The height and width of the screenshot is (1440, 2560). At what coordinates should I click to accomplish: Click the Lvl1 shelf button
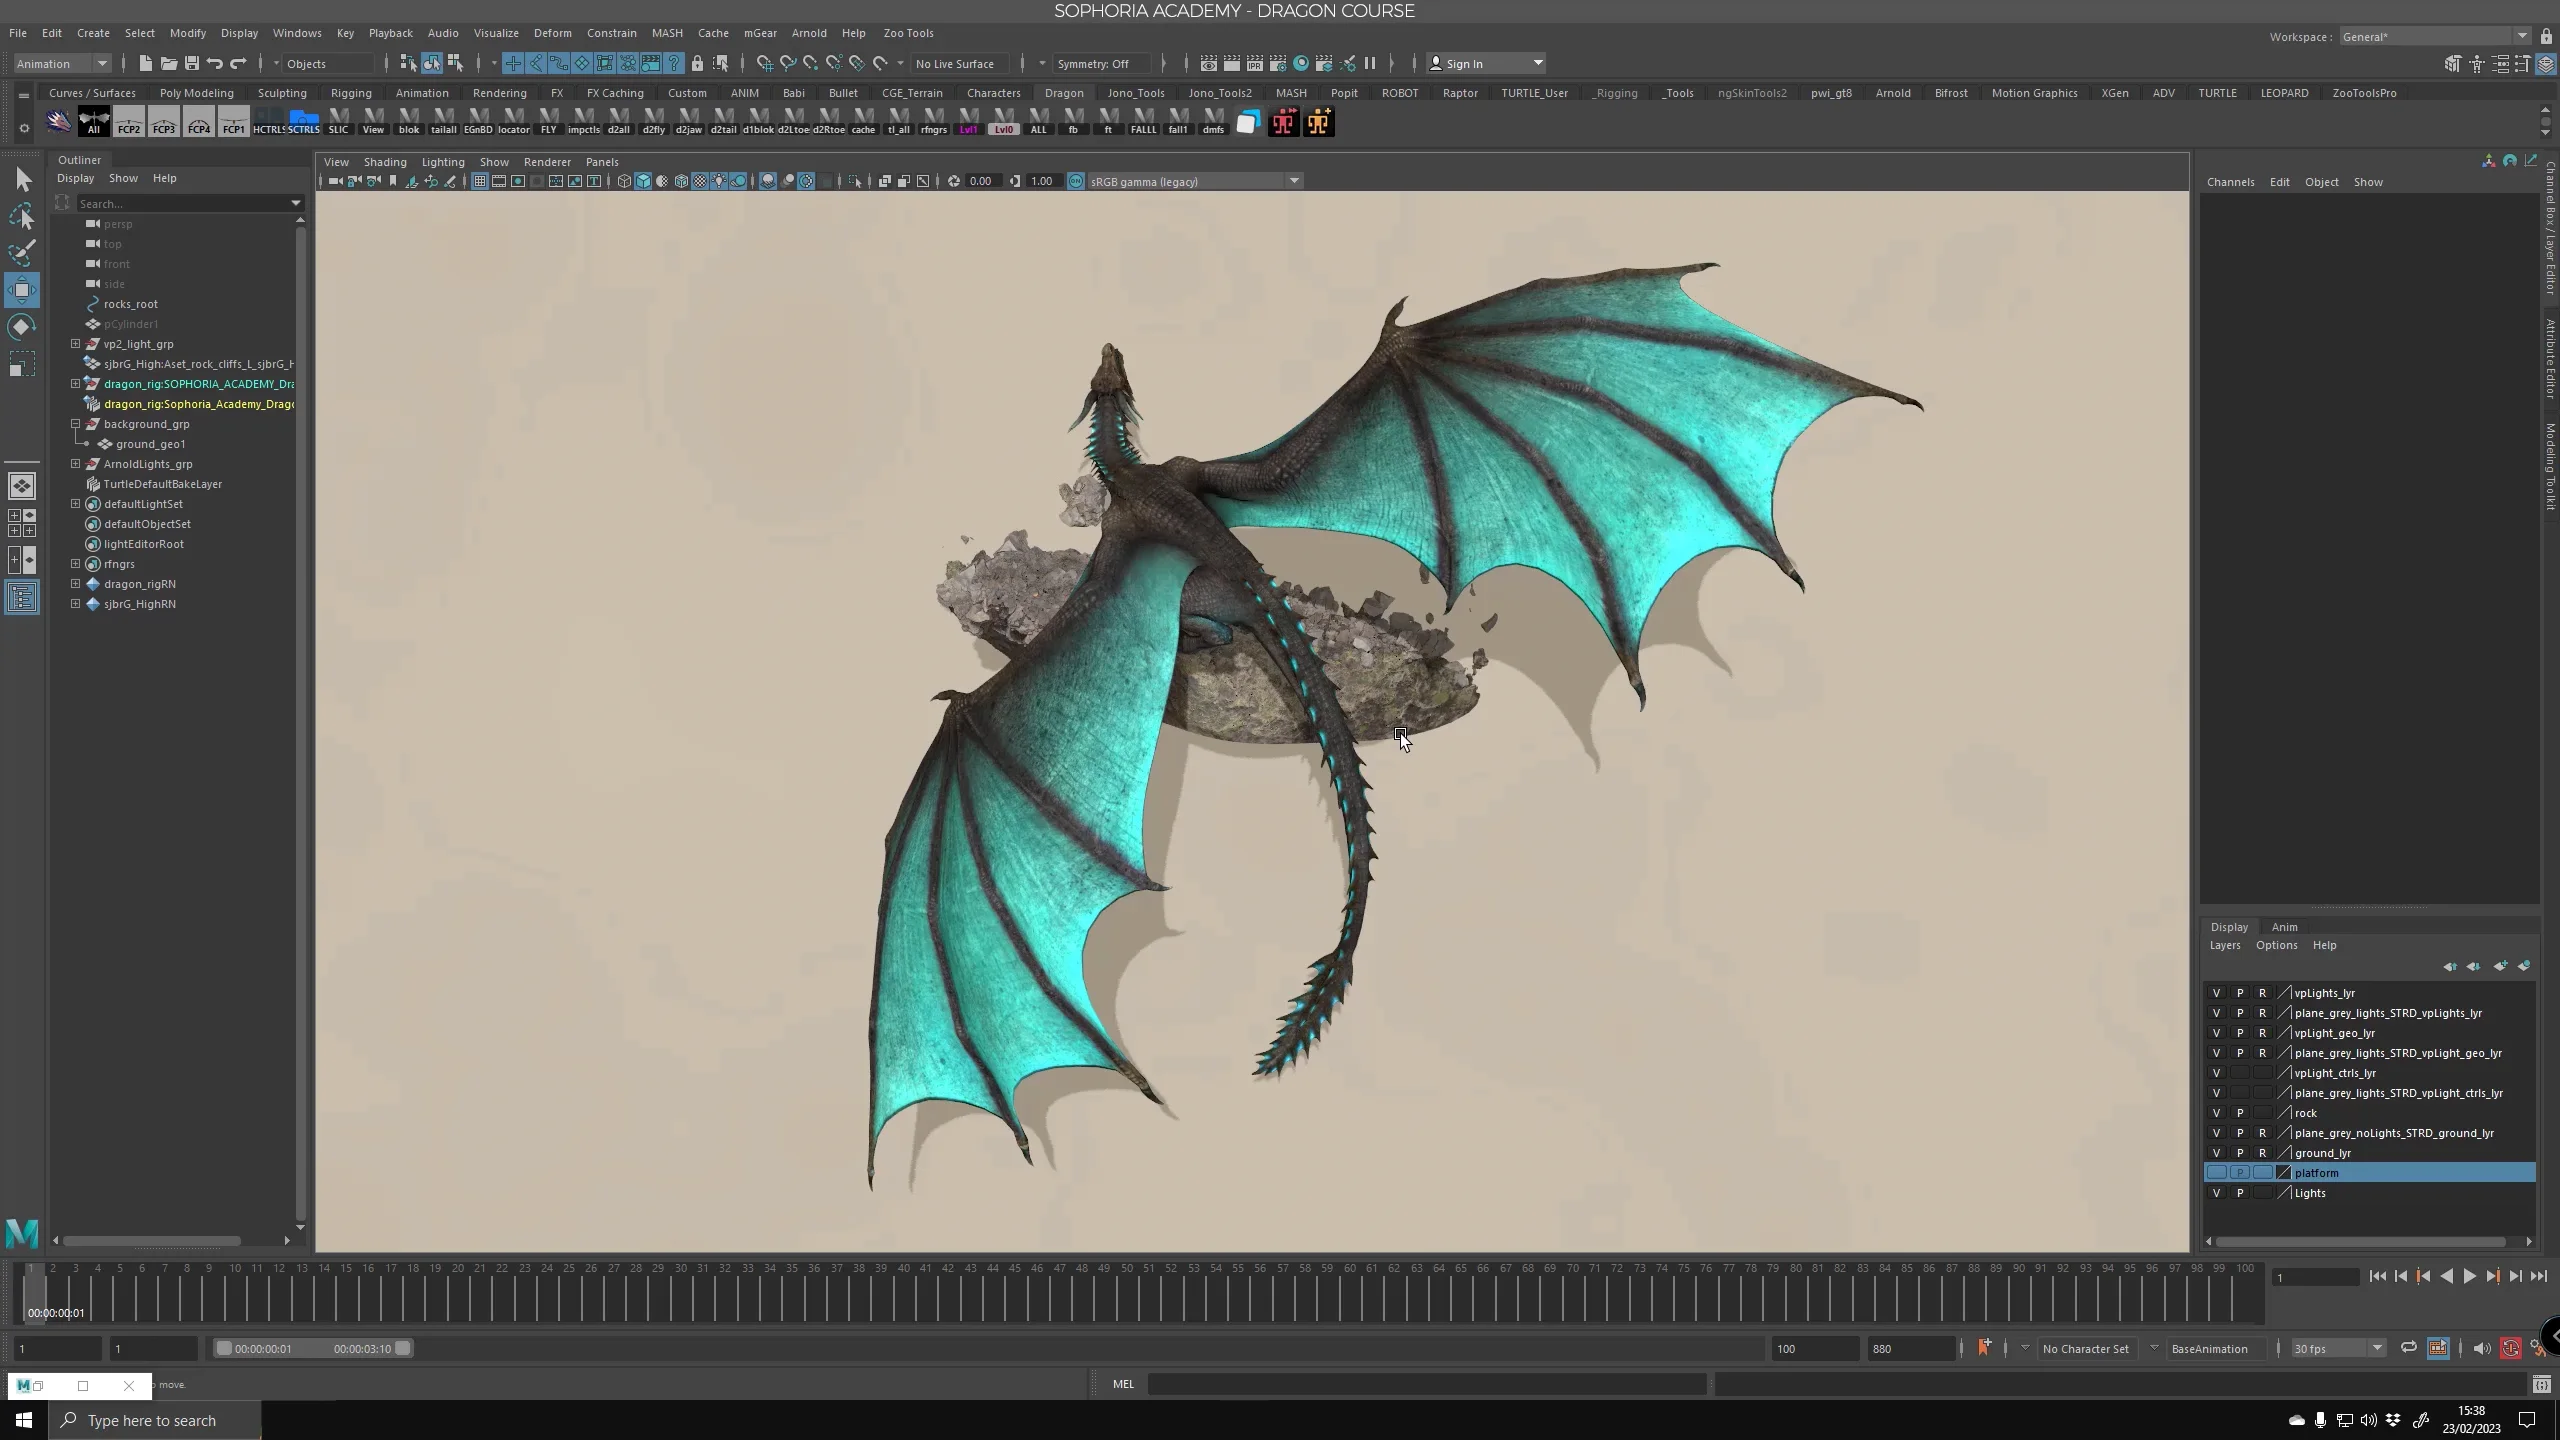pos(968,122)
